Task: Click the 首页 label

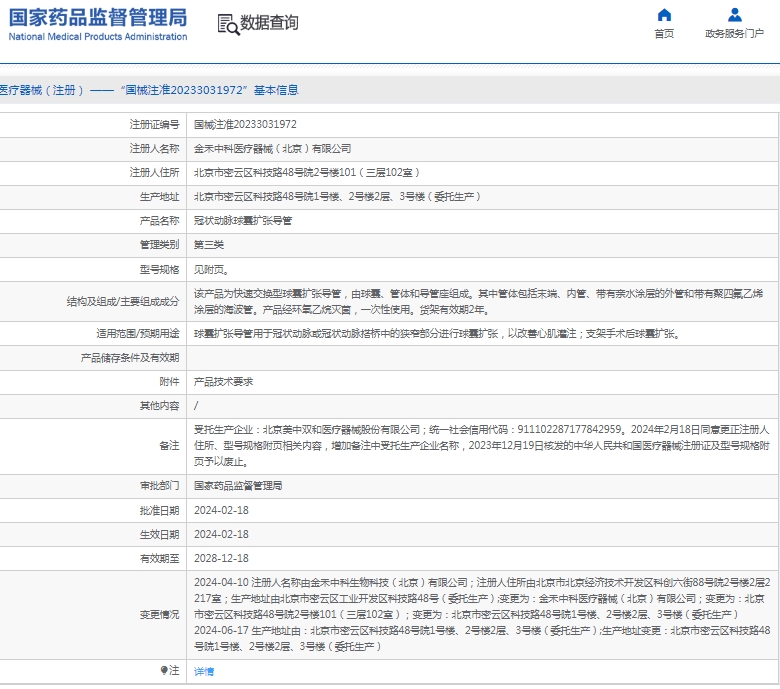Action: pyautogui.click(x=664, y=34)
